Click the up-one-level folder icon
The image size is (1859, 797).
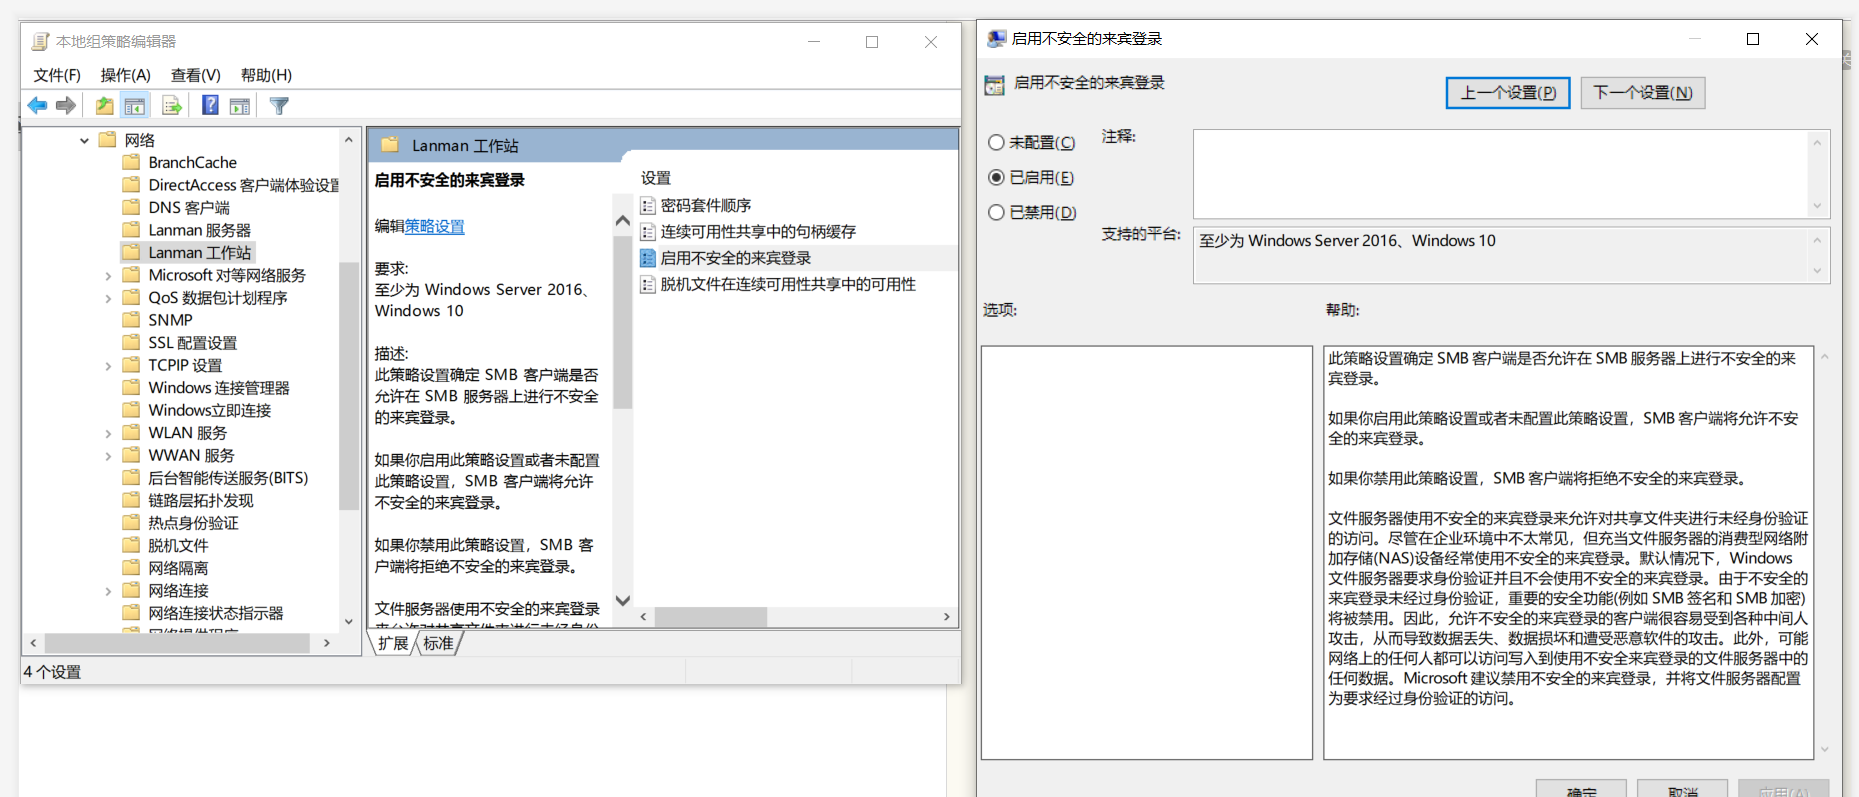pyautogui.click(x=104, y=106)
